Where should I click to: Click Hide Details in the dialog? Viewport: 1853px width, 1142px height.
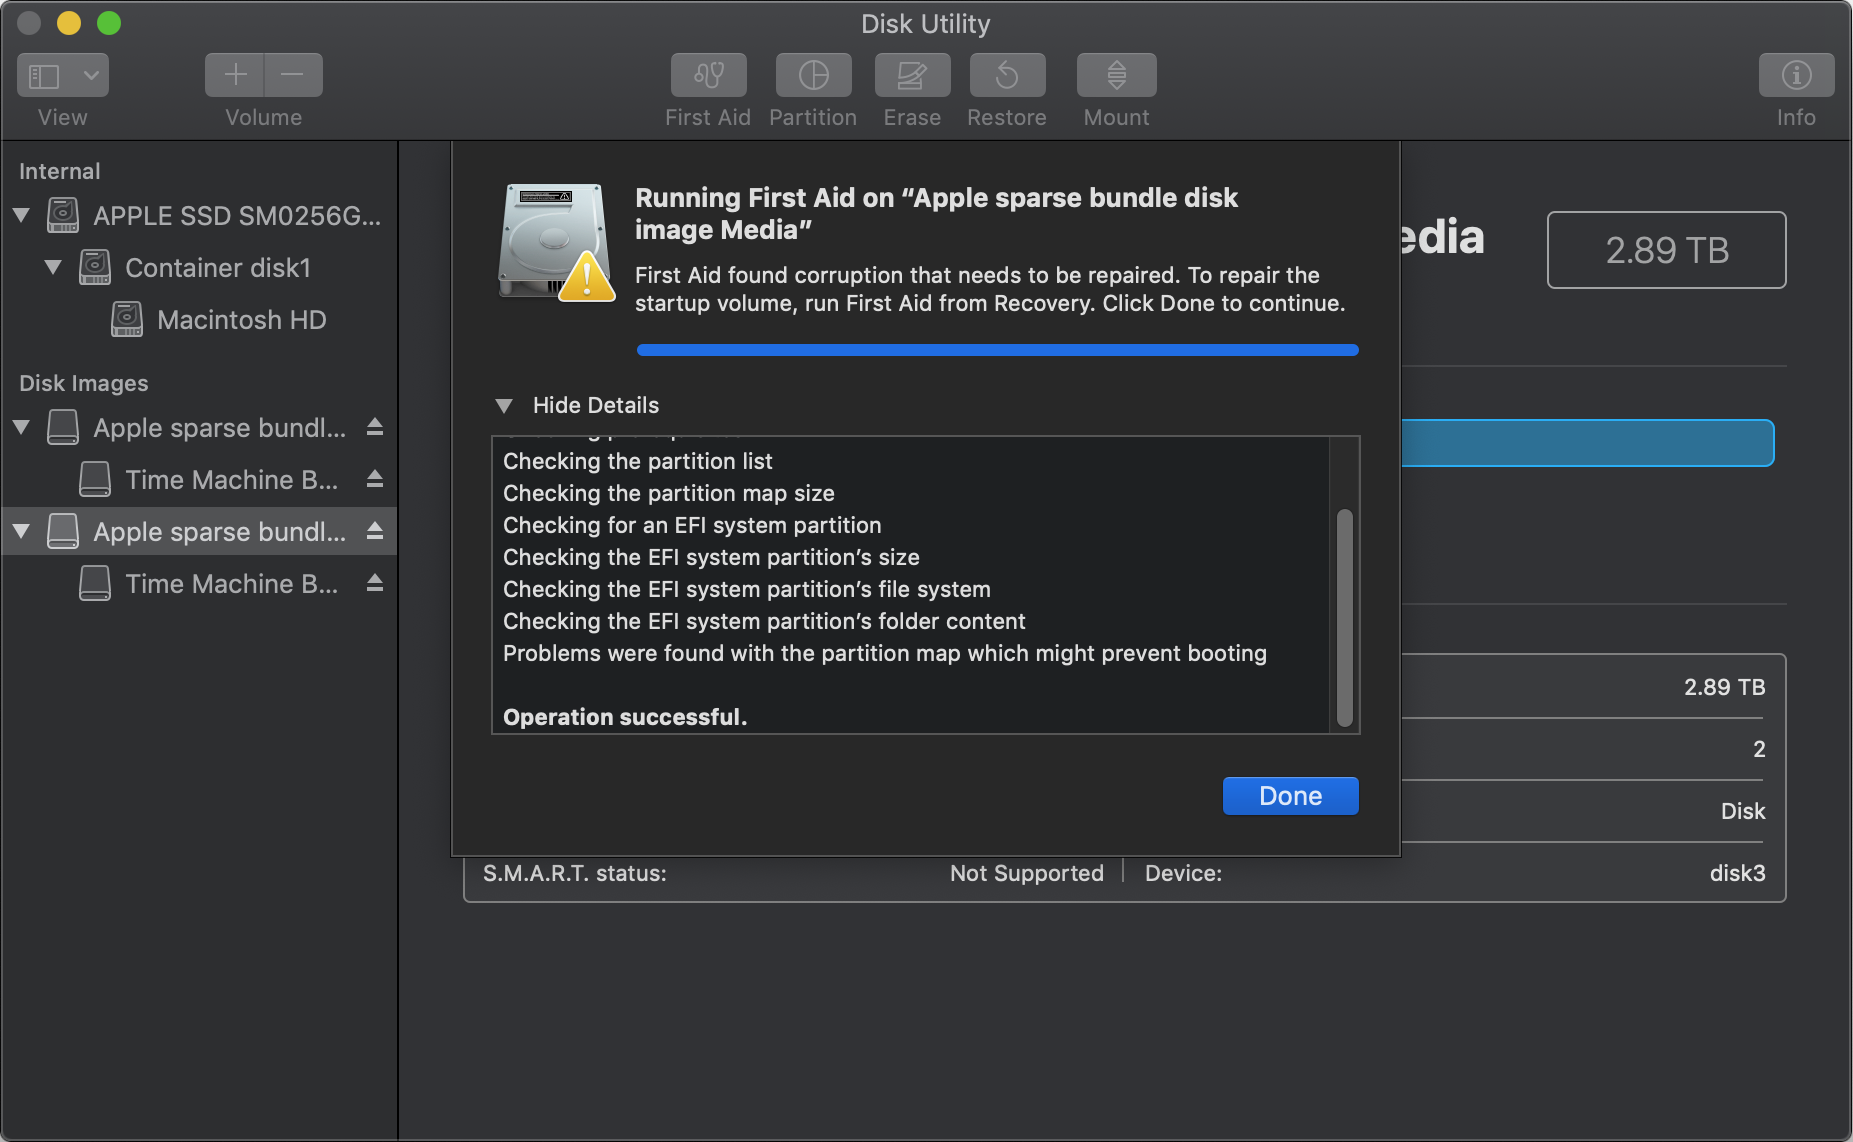(x=595, y=405)
